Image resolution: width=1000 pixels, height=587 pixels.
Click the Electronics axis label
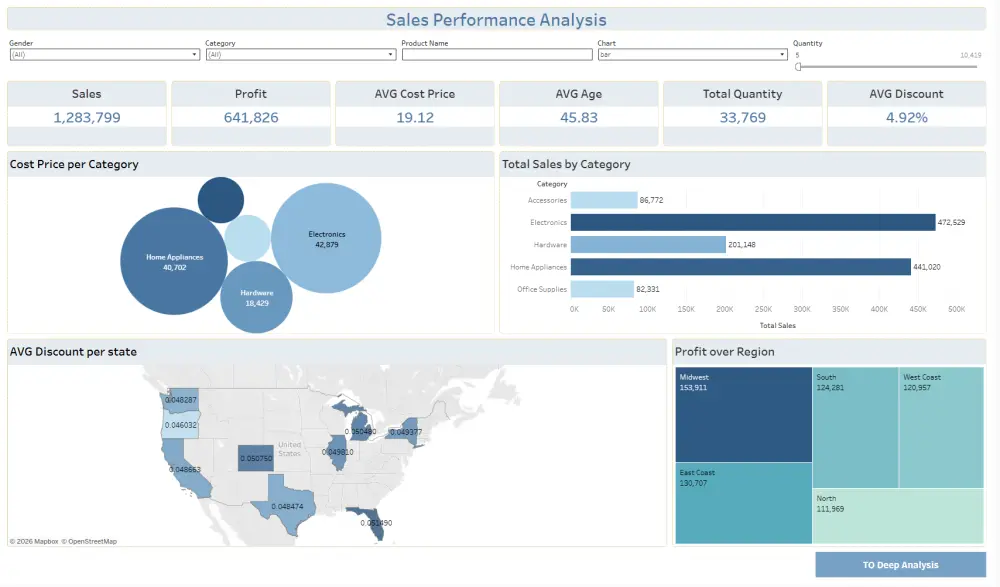548,223
